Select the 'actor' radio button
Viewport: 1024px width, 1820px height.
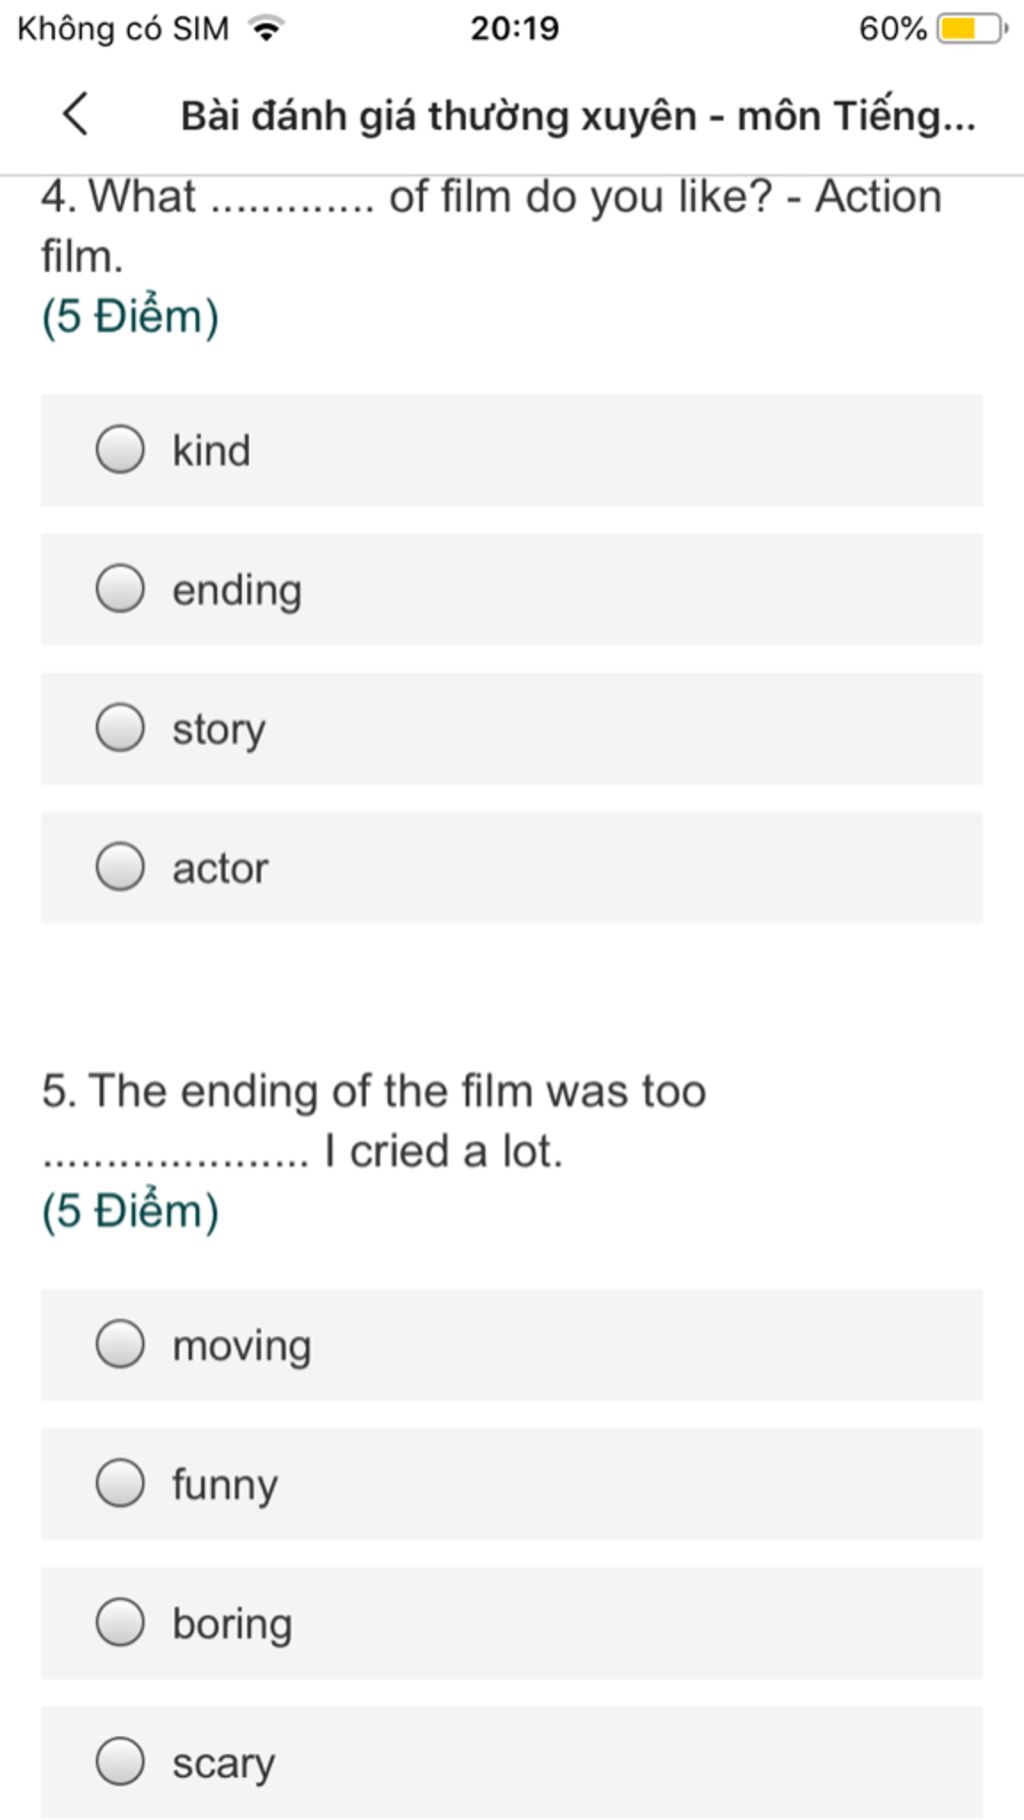(121, 866)
